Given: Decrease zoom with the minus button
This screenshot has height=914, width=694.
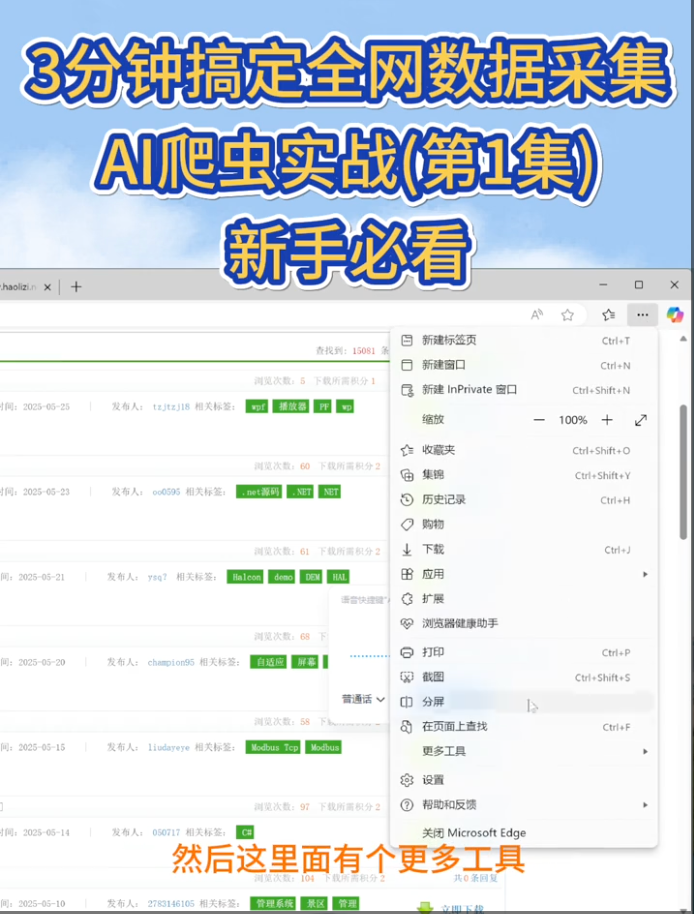Looking at the screenshot, I should (539, 420).
